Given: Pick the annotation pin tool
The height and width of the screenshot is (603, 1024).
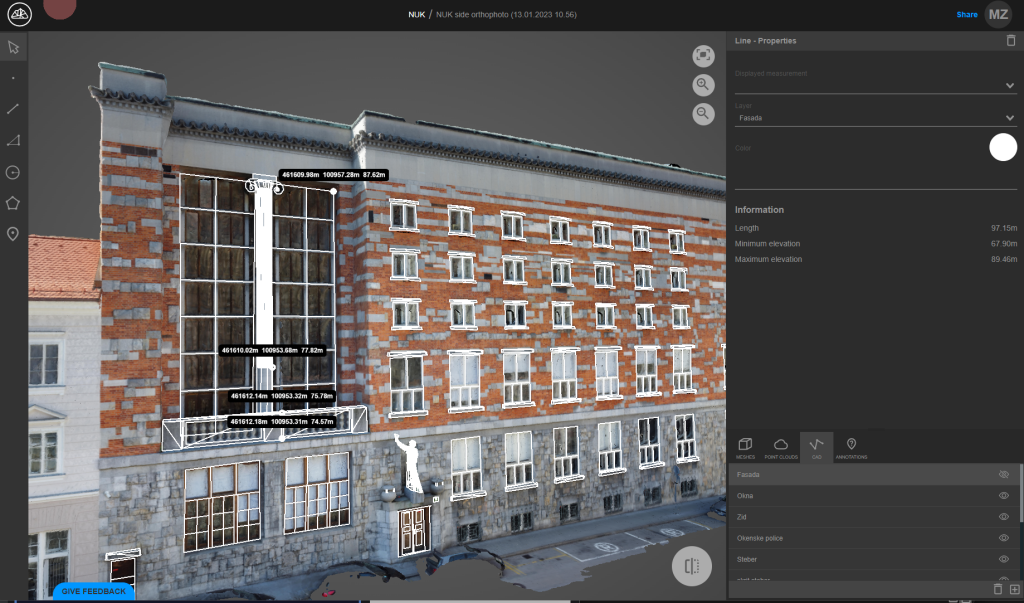Looking at the screenshot, I should 14,234.
